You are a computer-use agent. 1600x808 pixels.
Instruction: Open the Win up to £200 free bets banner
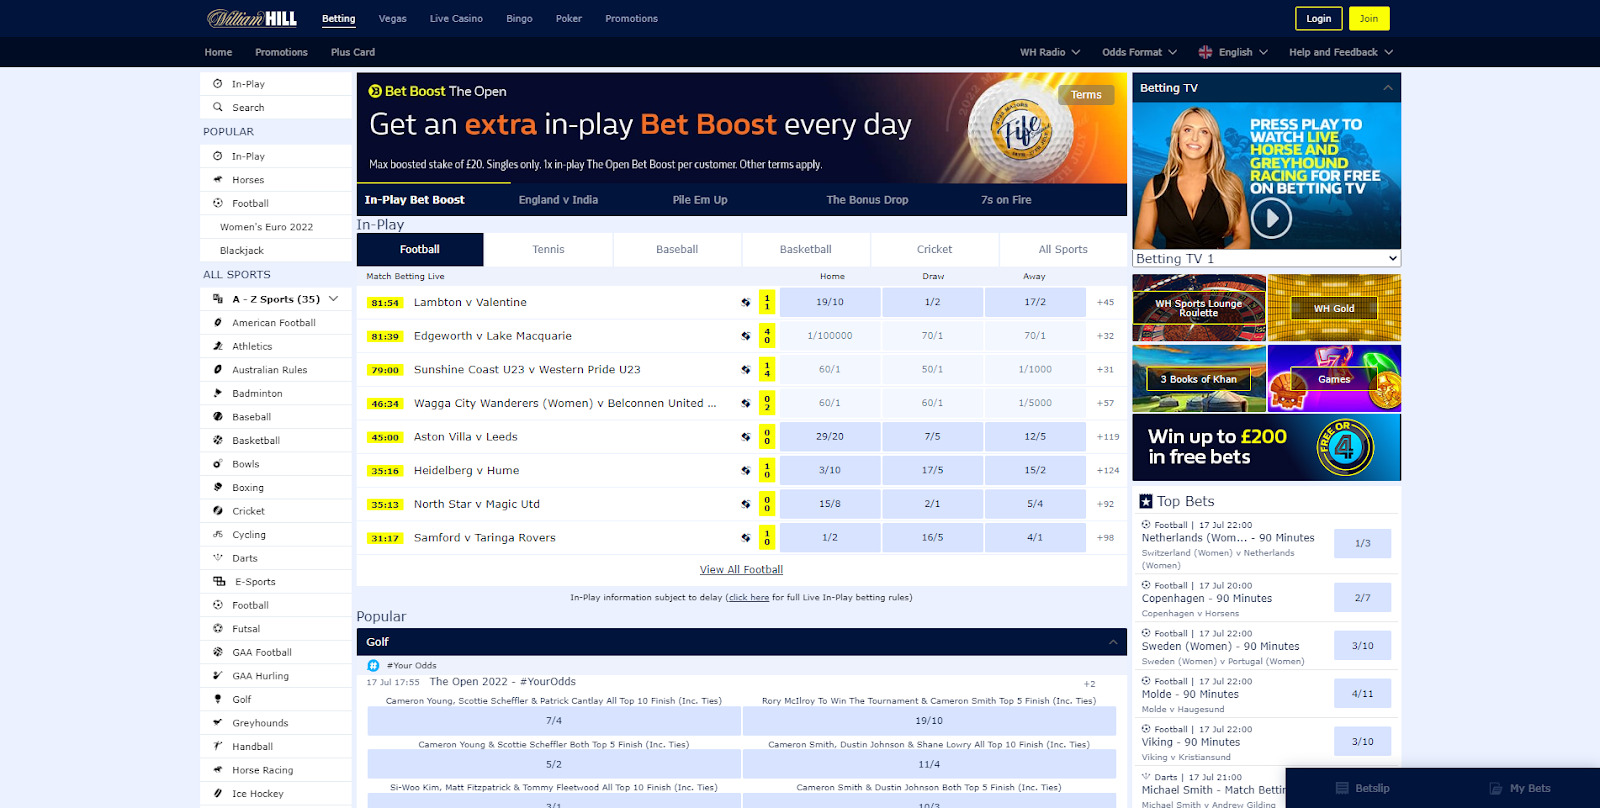coord(1266,447)
